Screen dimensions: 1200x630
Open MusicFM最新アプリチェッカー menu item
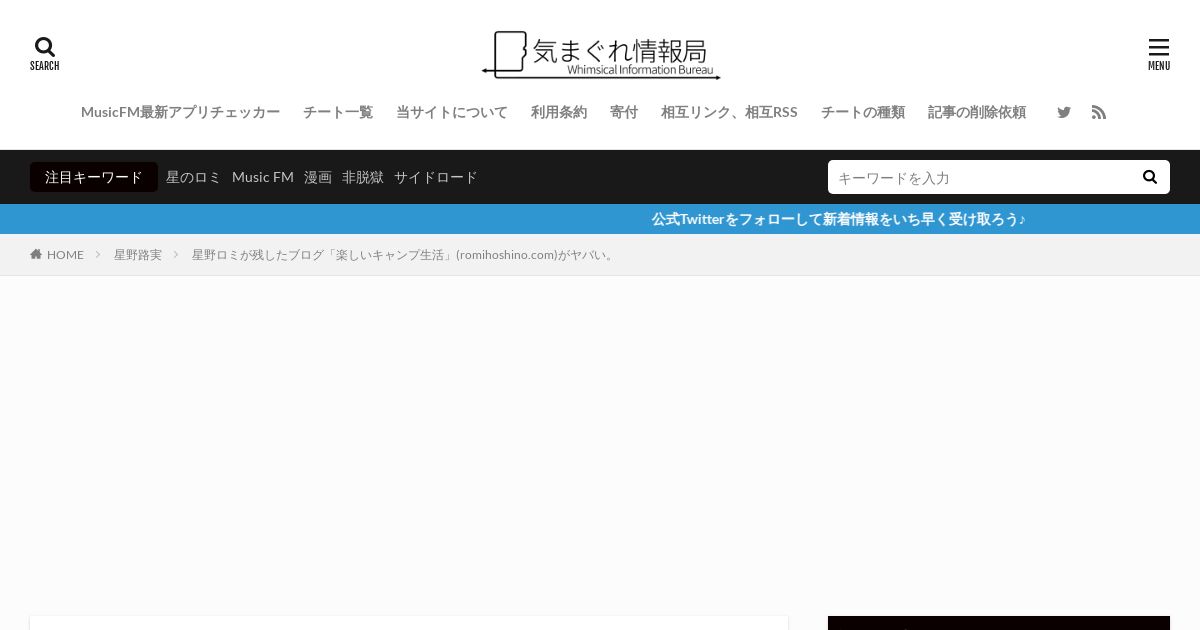point(180,112)
